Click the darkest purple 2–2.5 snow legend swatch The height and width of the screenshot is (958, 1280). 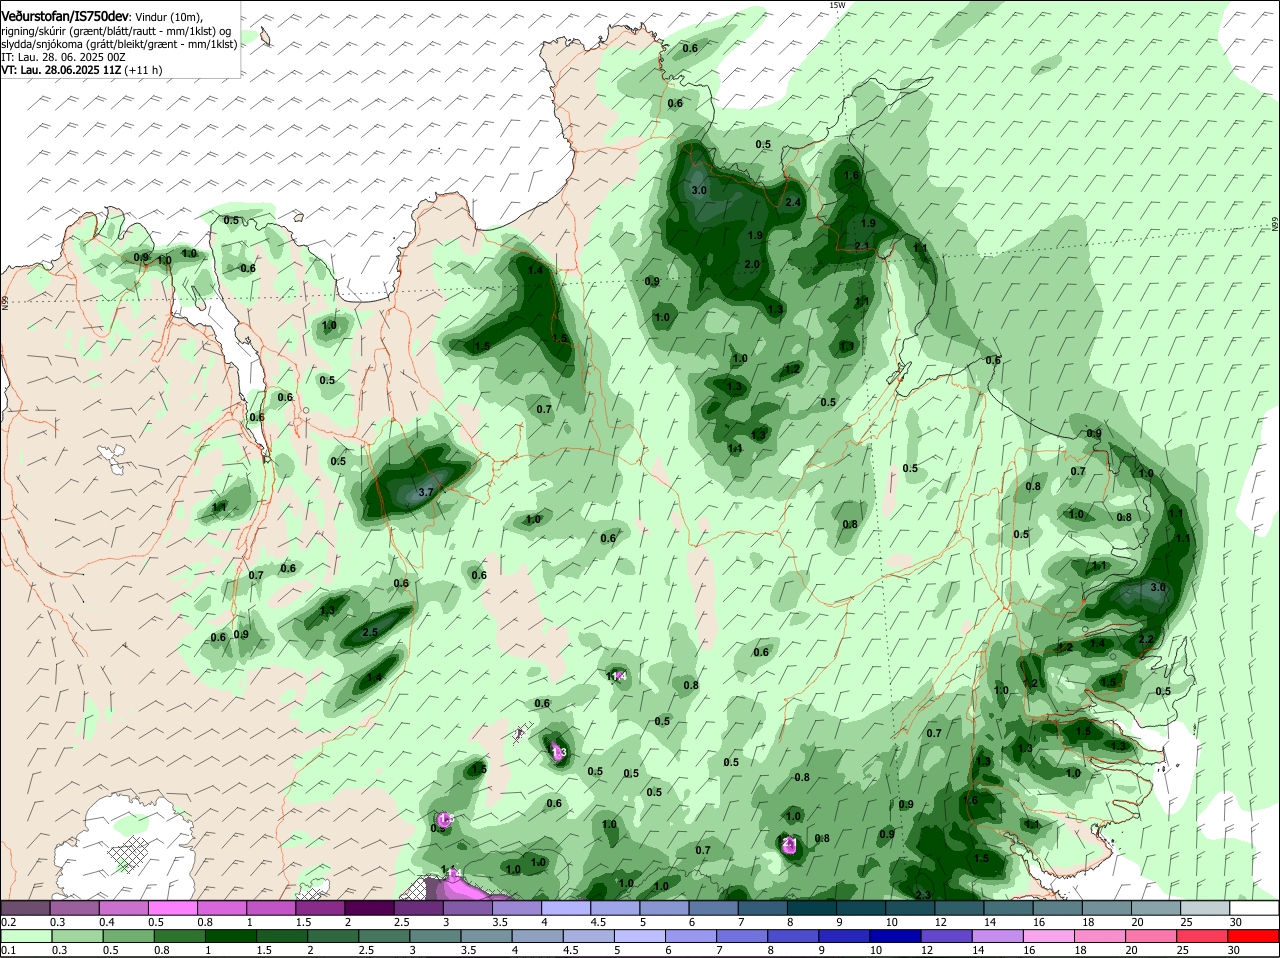370,908
